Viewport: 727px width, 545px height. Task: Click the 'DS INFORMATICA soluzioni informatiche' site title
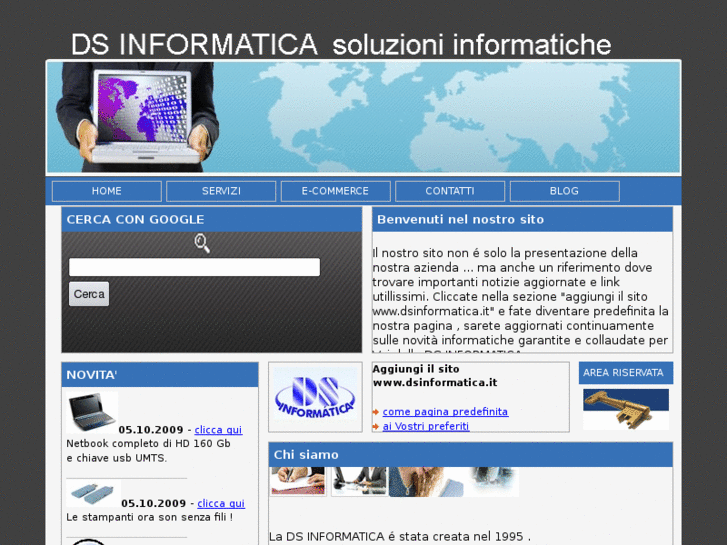tap(341, 45)
